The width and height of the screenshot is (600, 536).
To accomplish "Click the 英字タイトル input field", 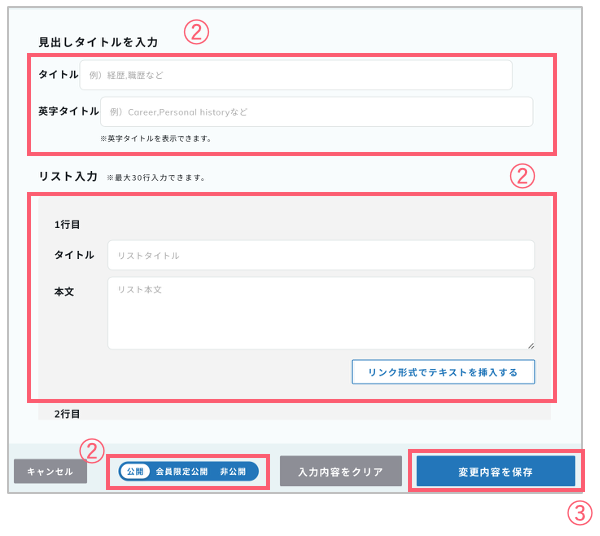I will coord(316,112).
